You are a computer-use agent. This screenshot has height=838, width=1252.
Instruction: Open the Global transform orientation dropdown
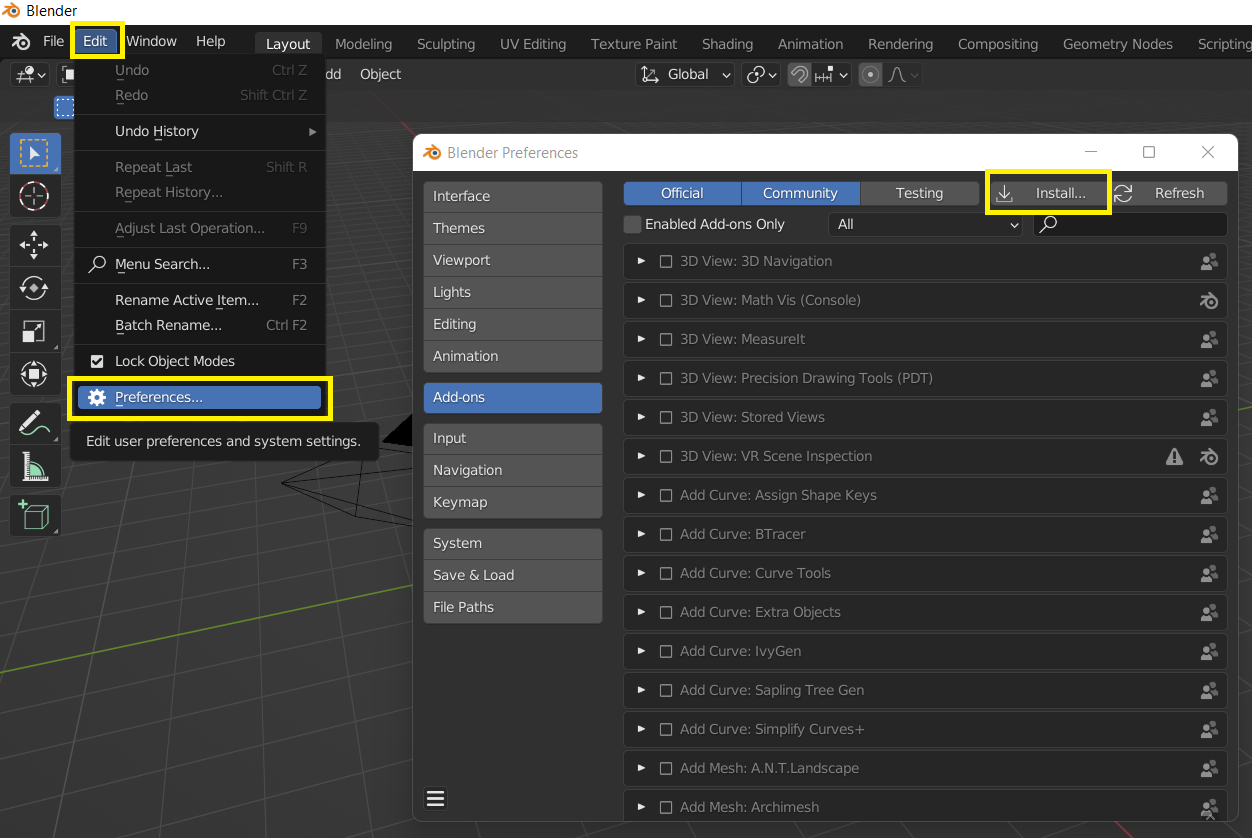(684, 74)
